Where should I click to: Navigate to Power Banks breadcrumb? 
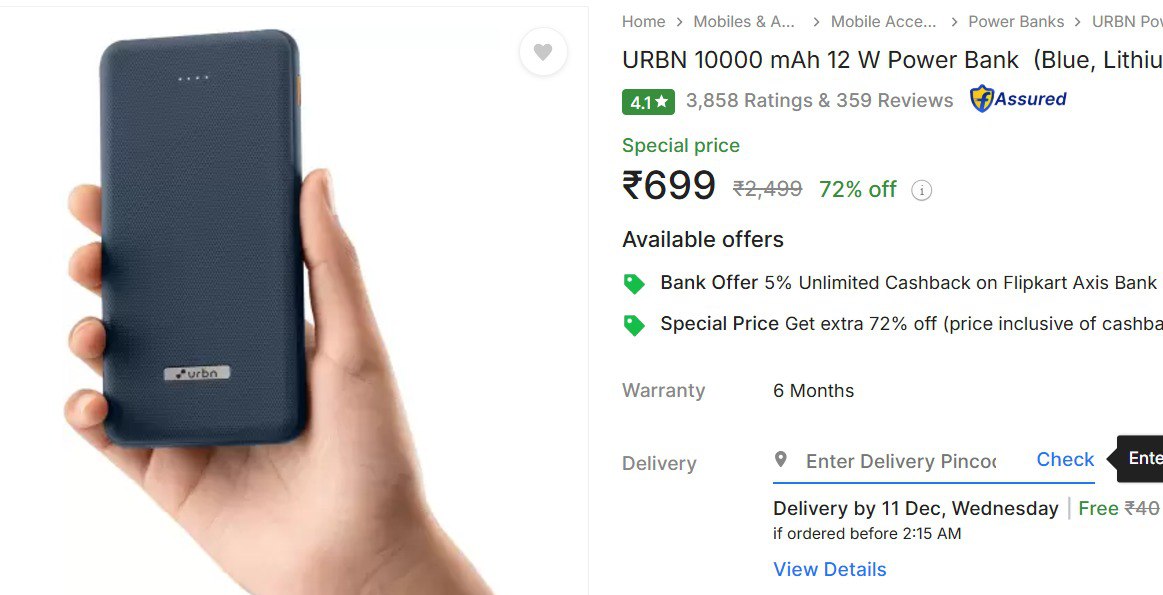coord(1016,21)
